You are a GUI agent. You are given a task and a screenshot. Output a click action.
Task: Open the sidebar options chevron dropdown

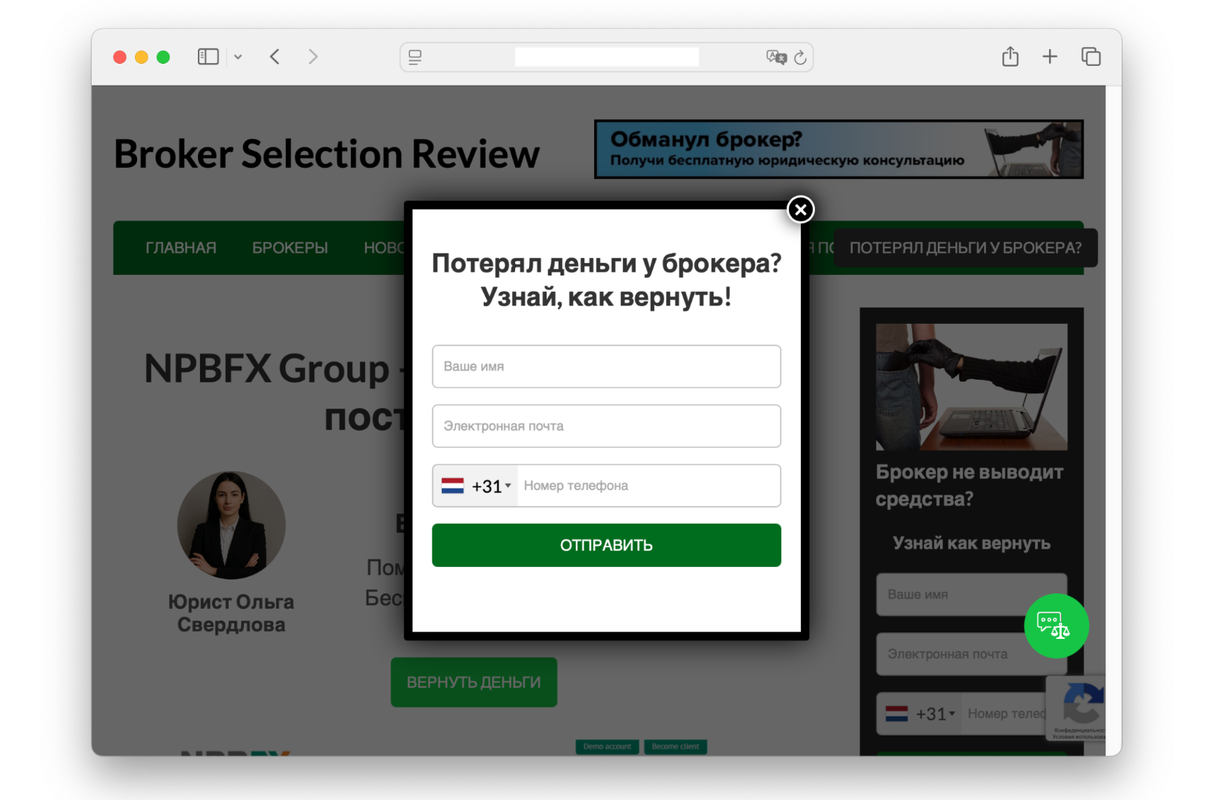point(238,57)
